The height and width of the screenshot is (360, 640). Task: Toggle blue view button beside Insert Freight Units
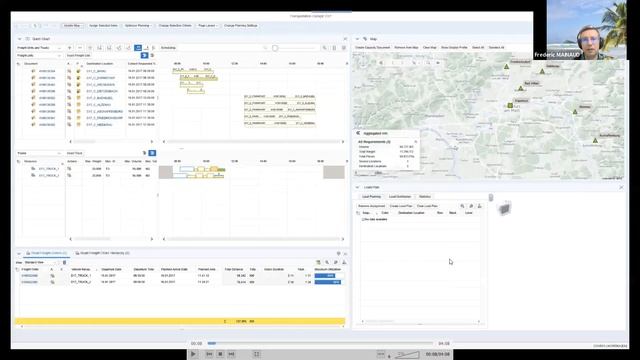coord(144,55)
